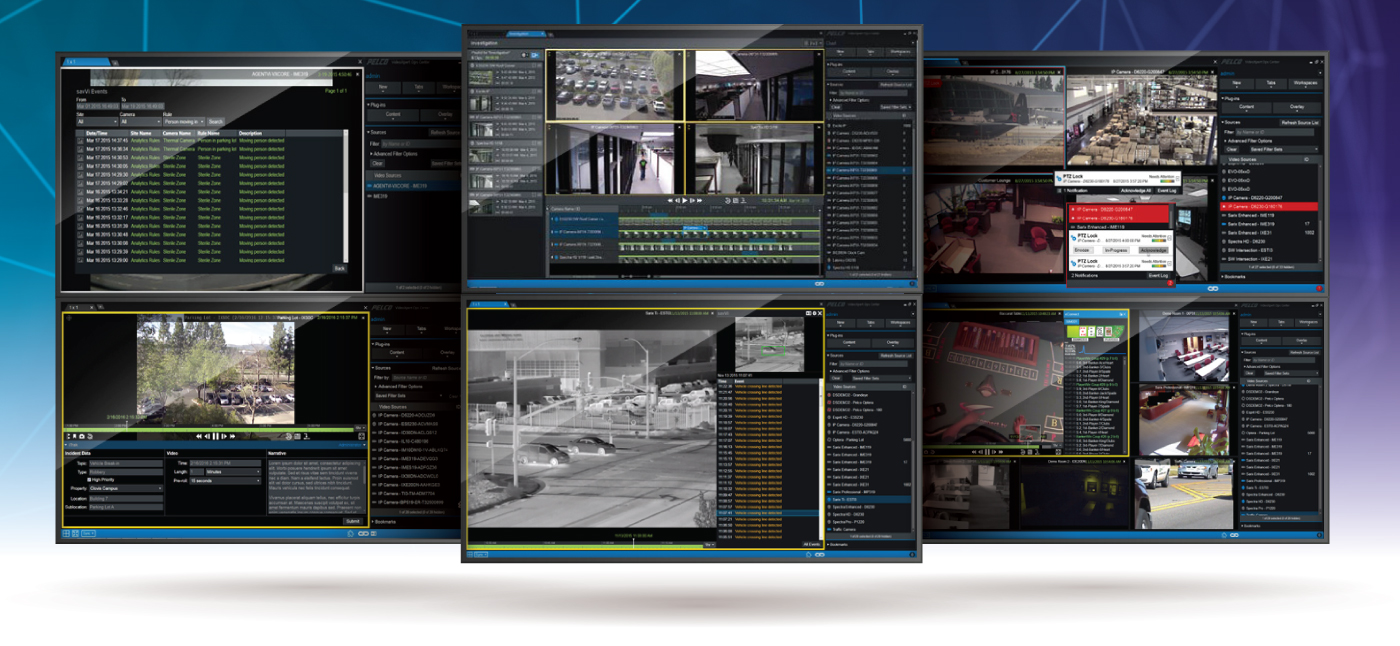Open the calendar icon in Parking Lot playback bar
The width and height of the screenshot is (1400, 646).
click(297, 436)
